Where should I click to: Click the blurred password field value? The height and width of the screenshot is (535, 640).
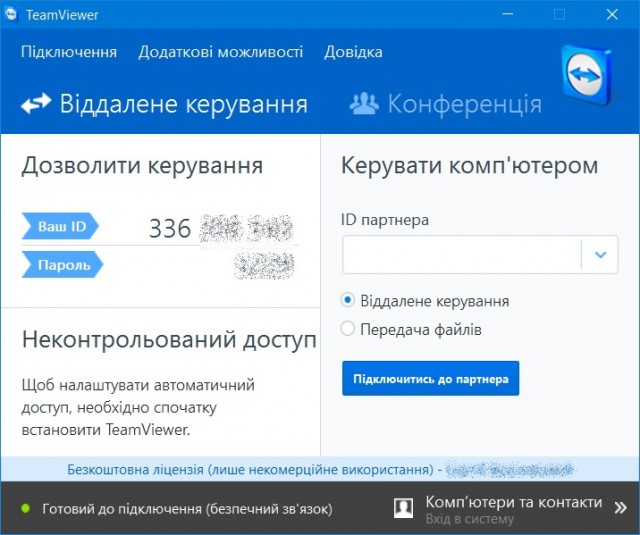pos(264,266)
